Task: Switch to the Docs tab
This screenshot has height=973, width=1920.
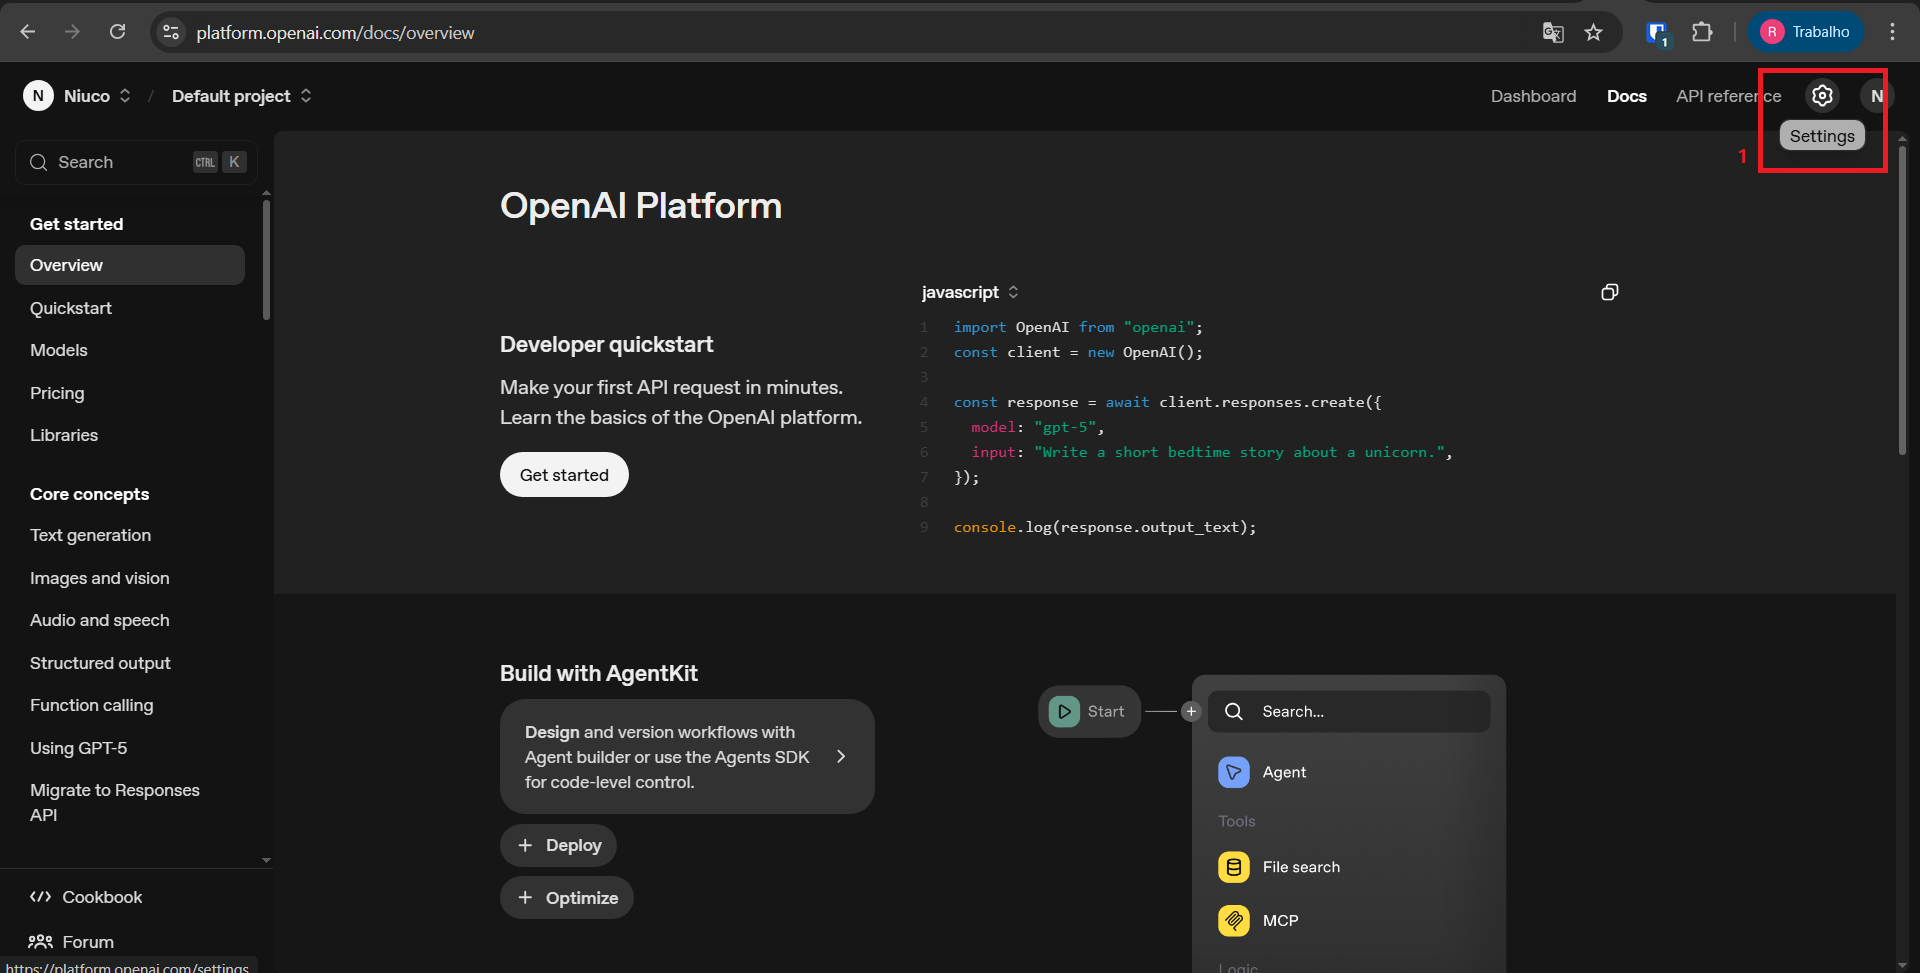Action: 1626,96
